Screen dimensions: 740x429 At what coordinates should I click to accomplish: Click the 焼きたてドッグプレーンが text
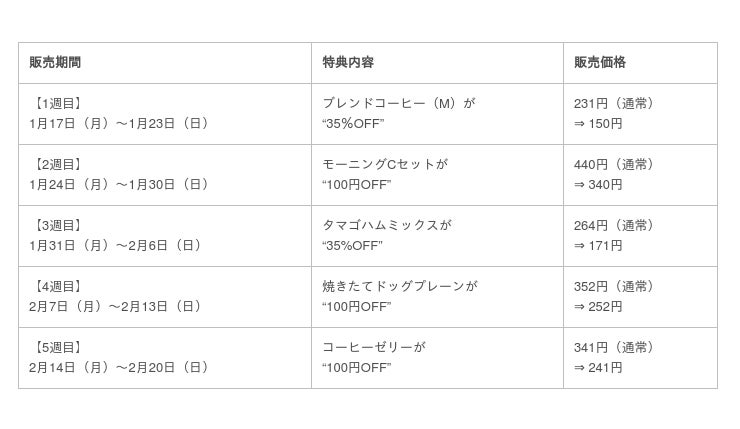399,286
